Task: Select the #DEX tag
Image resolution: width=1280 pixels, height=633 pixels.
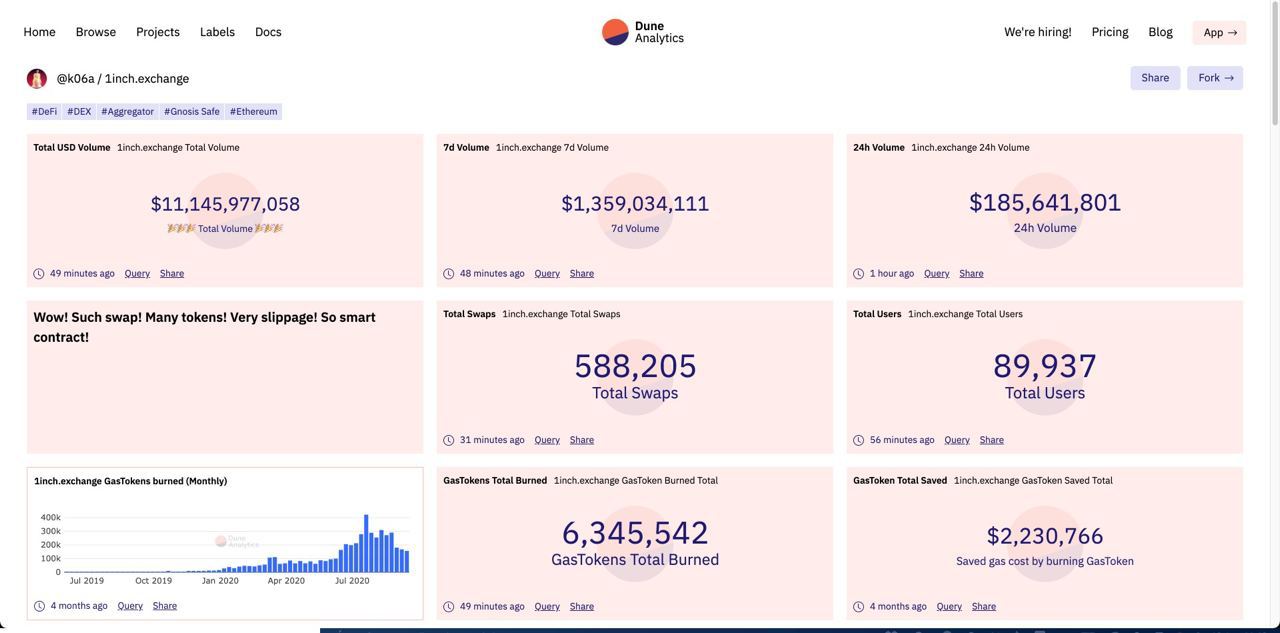Action: pos(79,112)
